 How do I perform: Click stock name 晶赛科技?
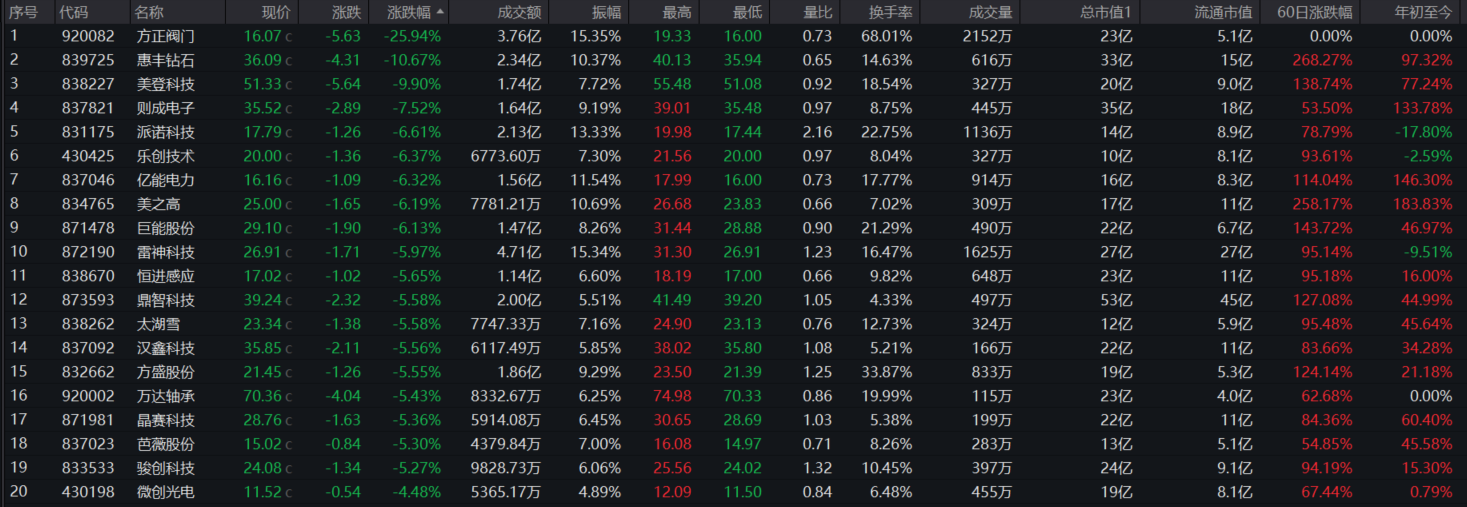pos(166,420)
